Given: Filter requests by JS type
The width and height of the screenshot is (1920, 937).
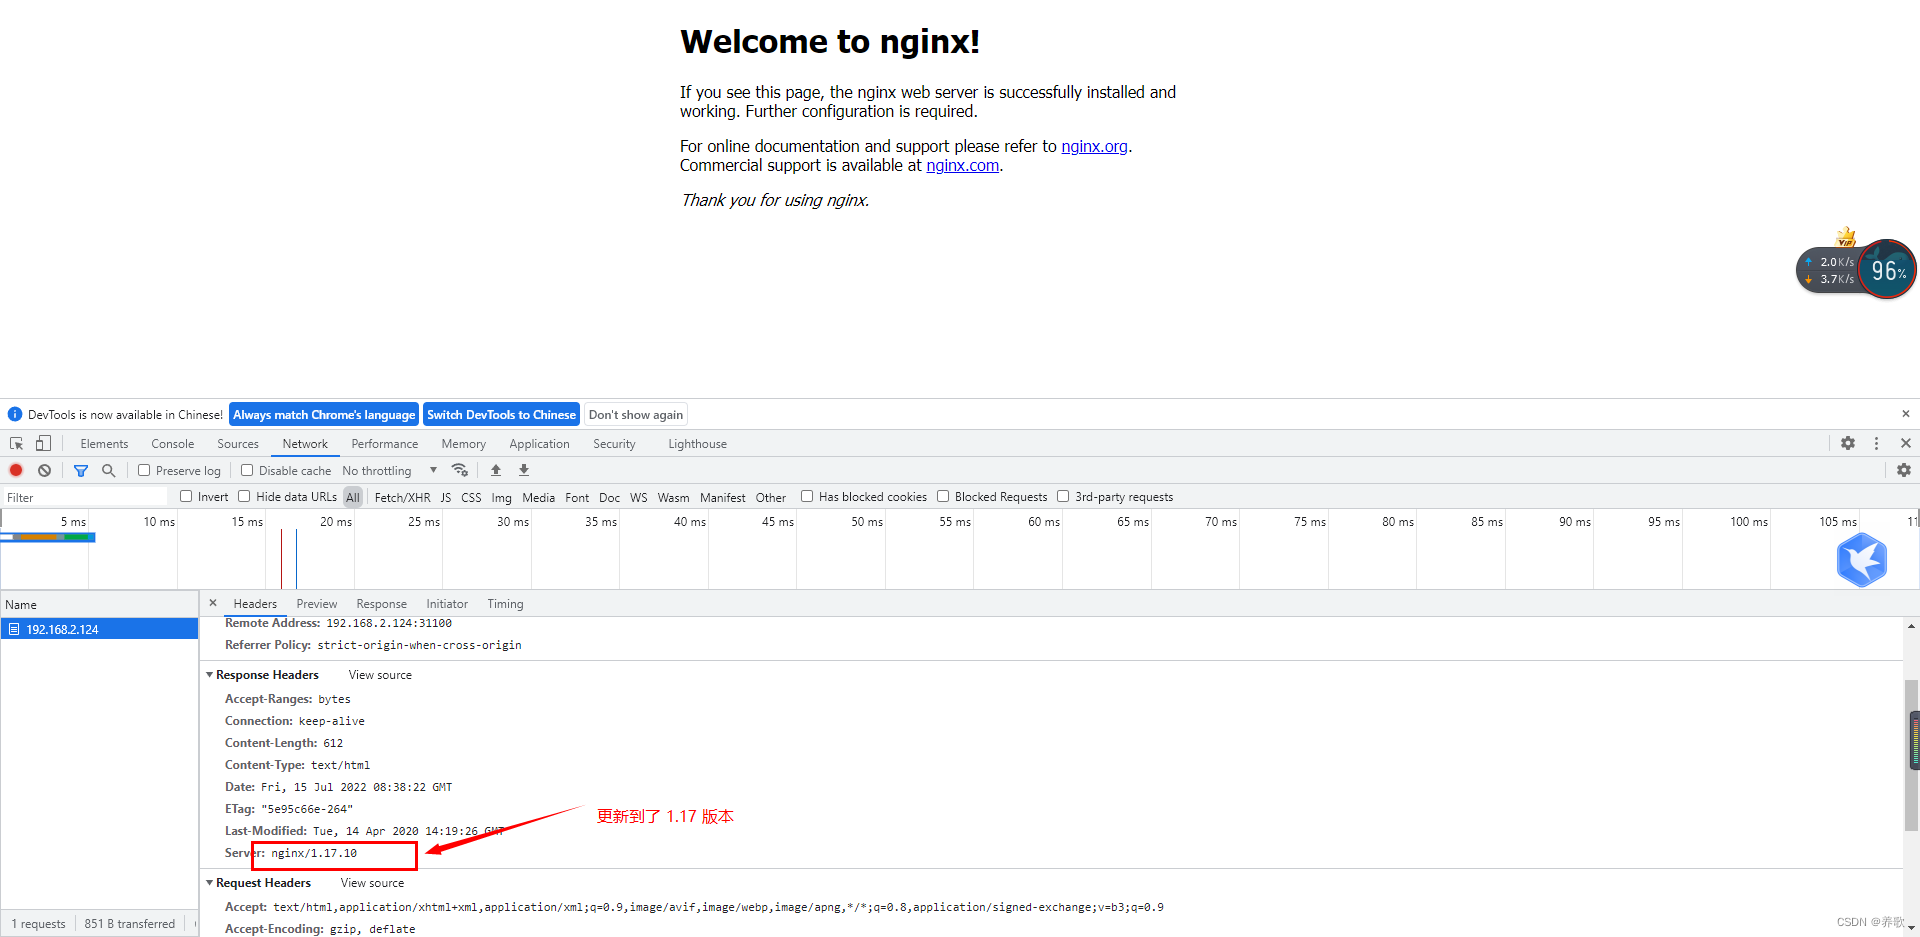Looking at the screenshot, I should pyautogui.click(x=446, y=497).
